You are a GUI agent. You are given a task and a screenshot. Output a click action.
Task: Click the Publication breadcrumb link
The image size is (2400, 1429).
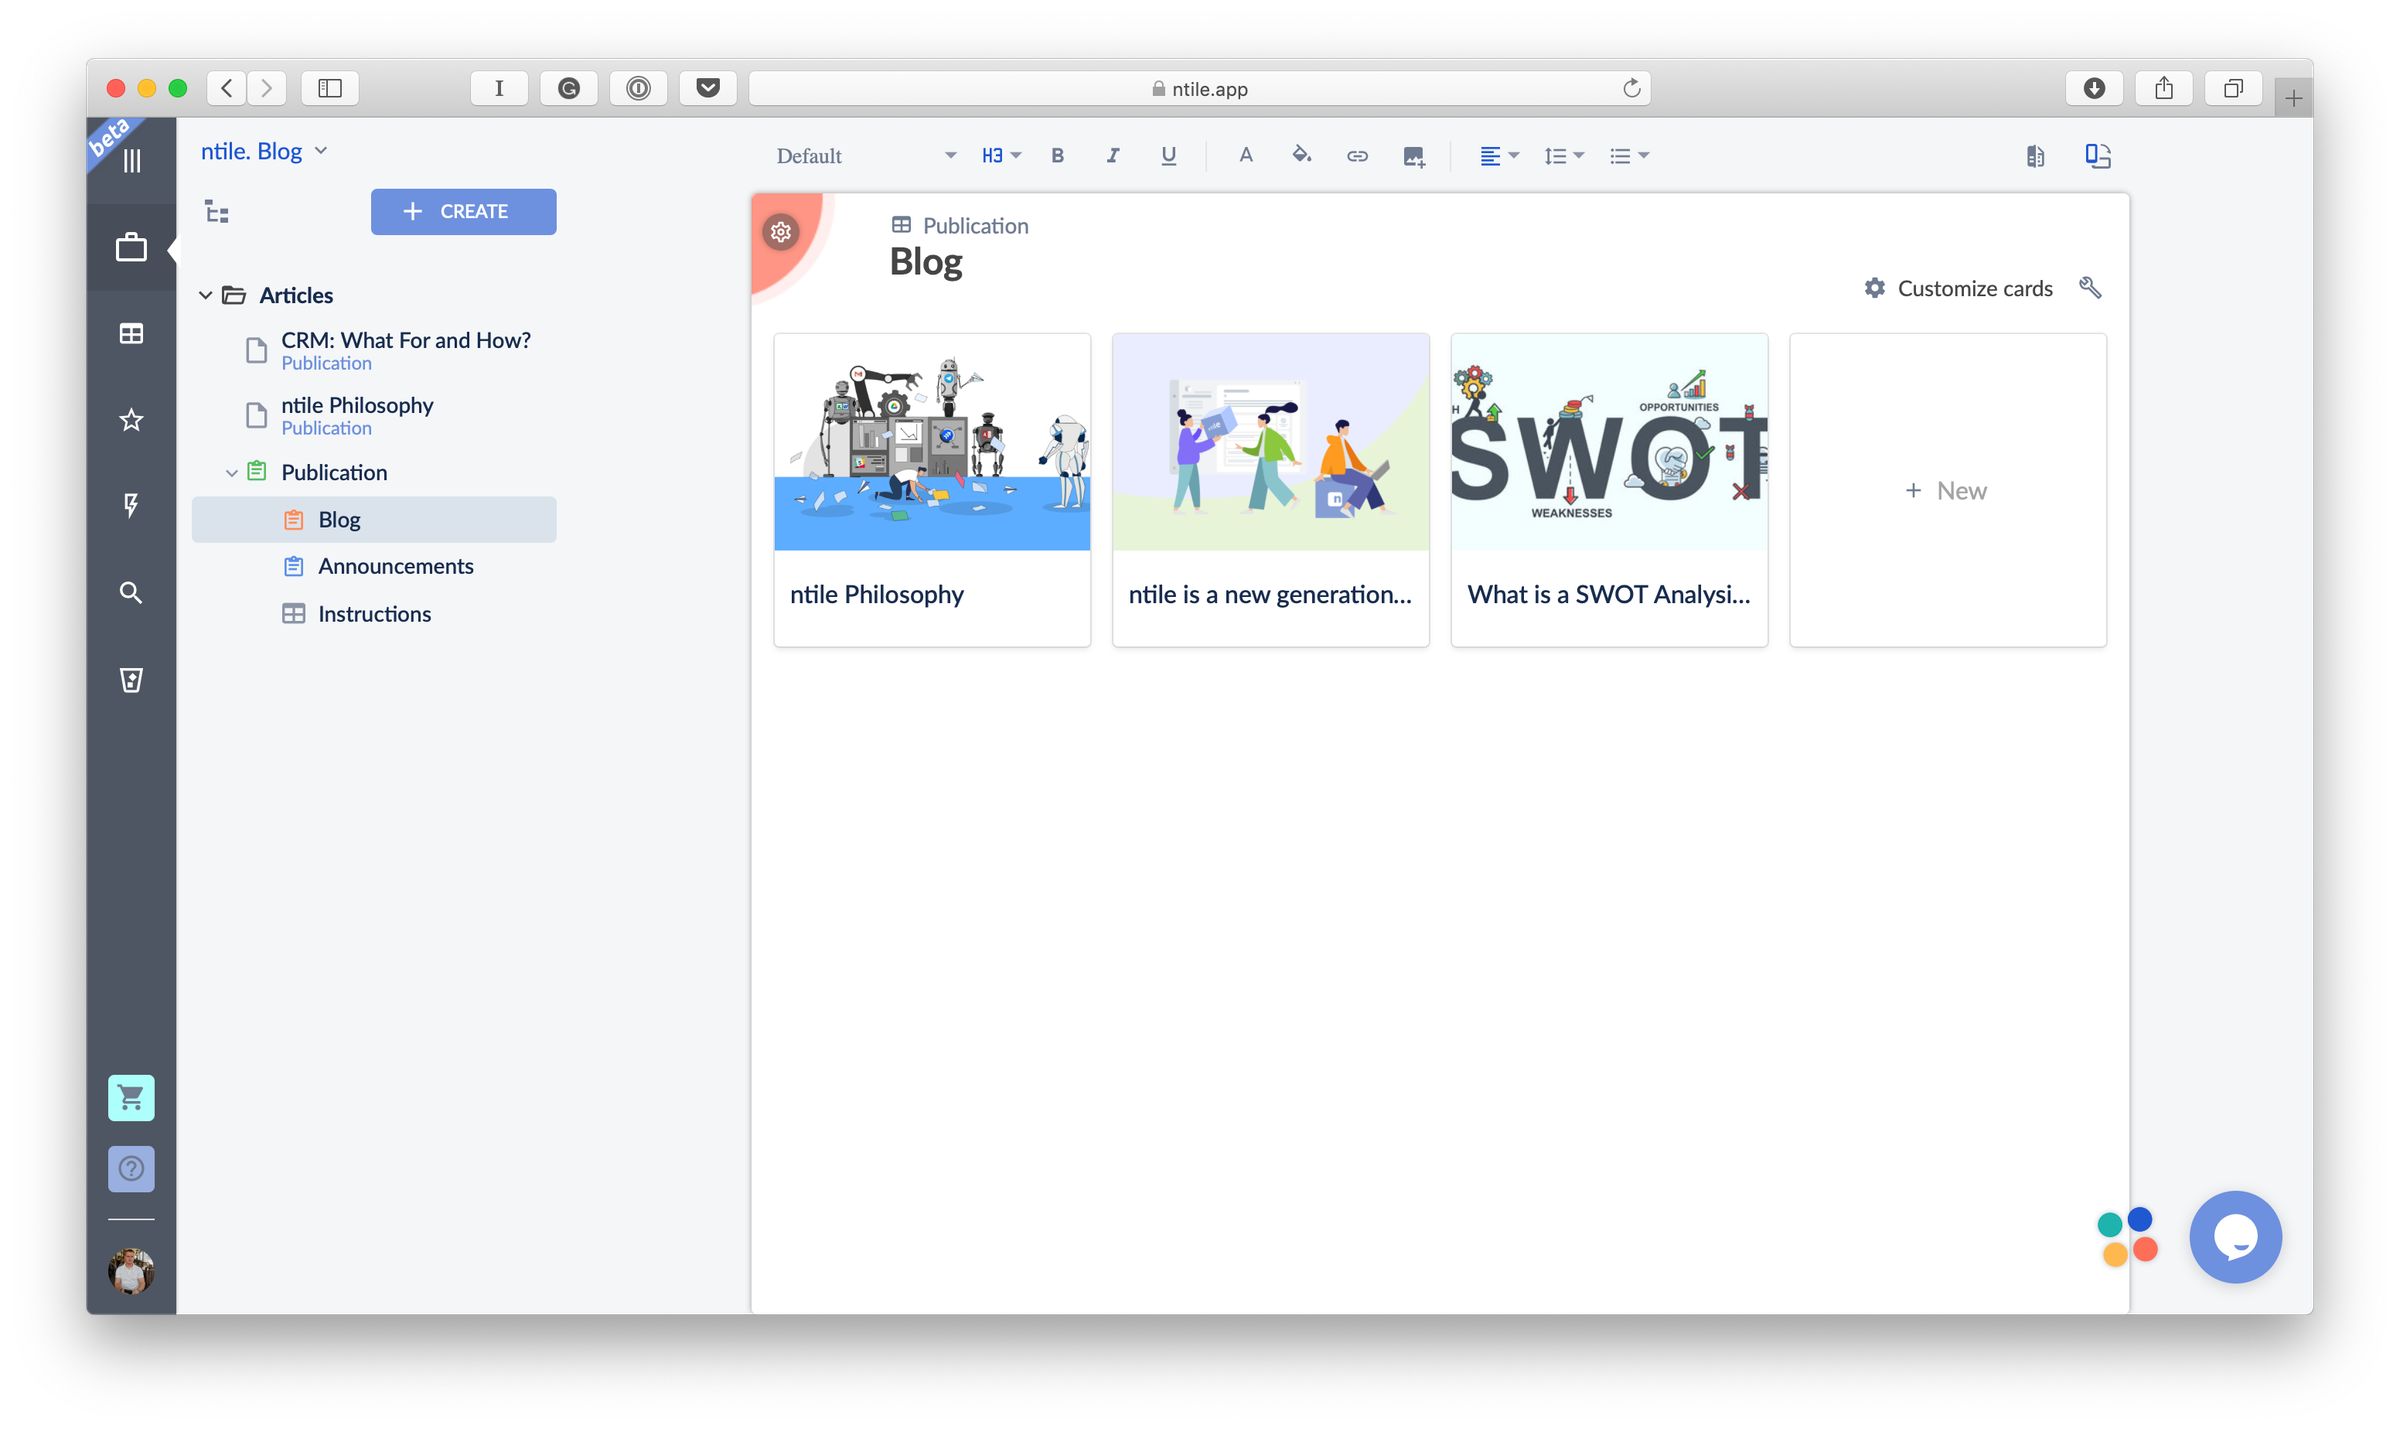click(x=975, y=226)
